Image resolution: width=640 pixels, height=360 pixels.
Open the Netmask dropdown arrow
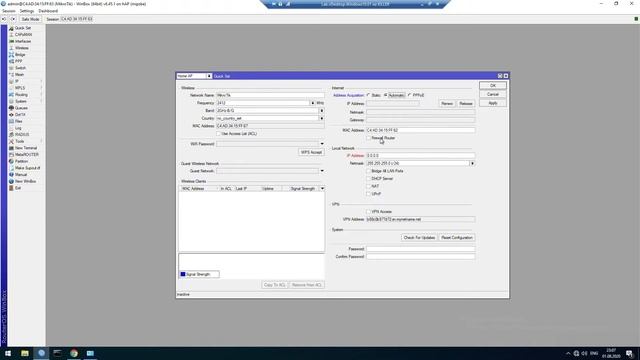472,163
